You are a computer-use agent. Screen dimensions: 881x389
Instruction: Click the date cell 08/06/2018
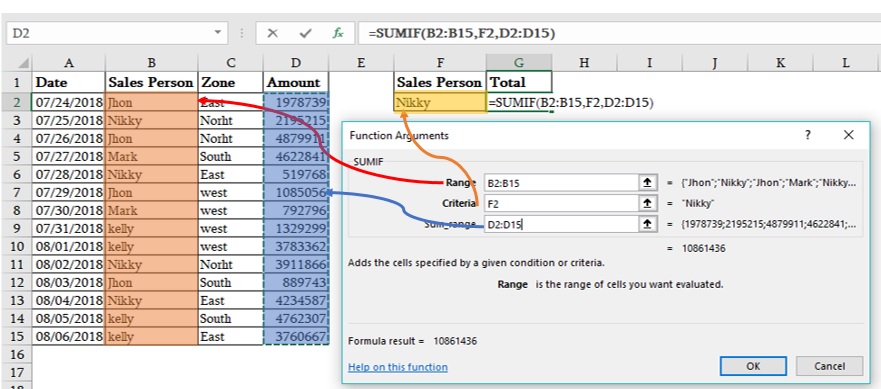point(69,336)
